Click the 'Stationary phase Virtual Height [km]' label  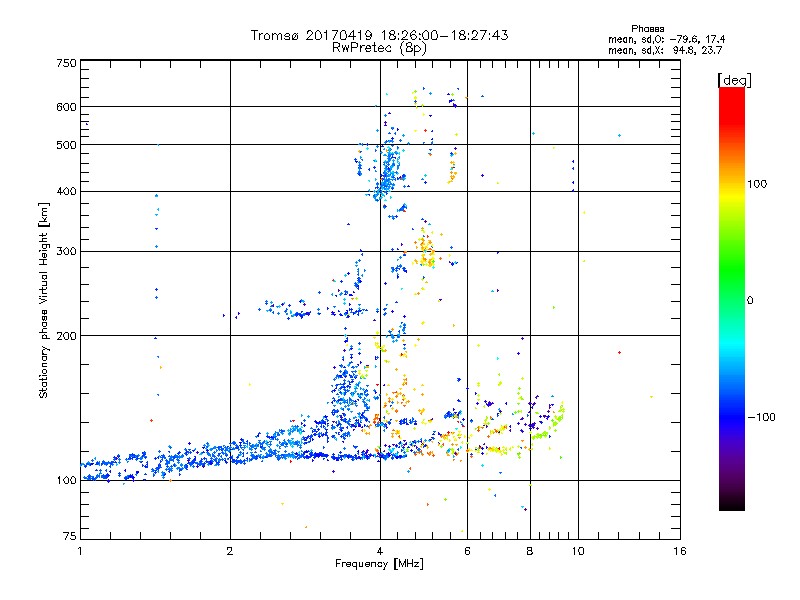[x=44, y=300]
